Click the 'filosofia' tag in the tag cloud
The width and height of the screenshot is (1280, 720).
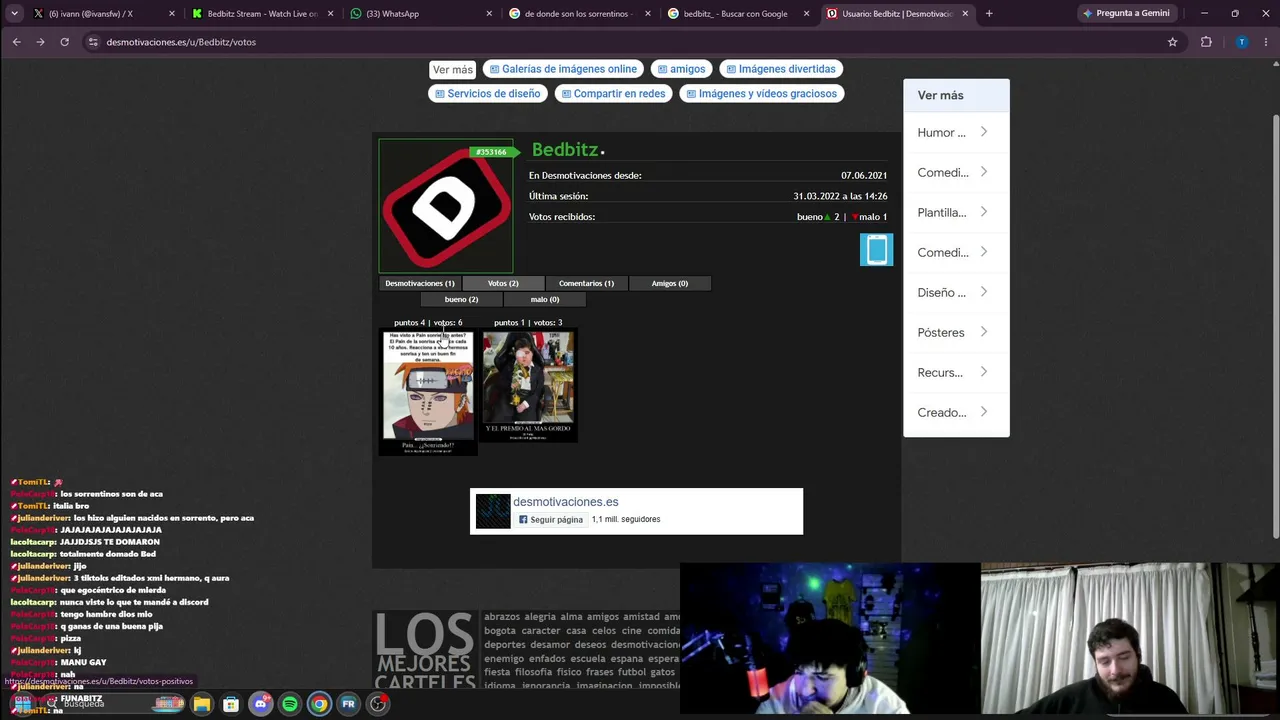(x=533, y=672)
